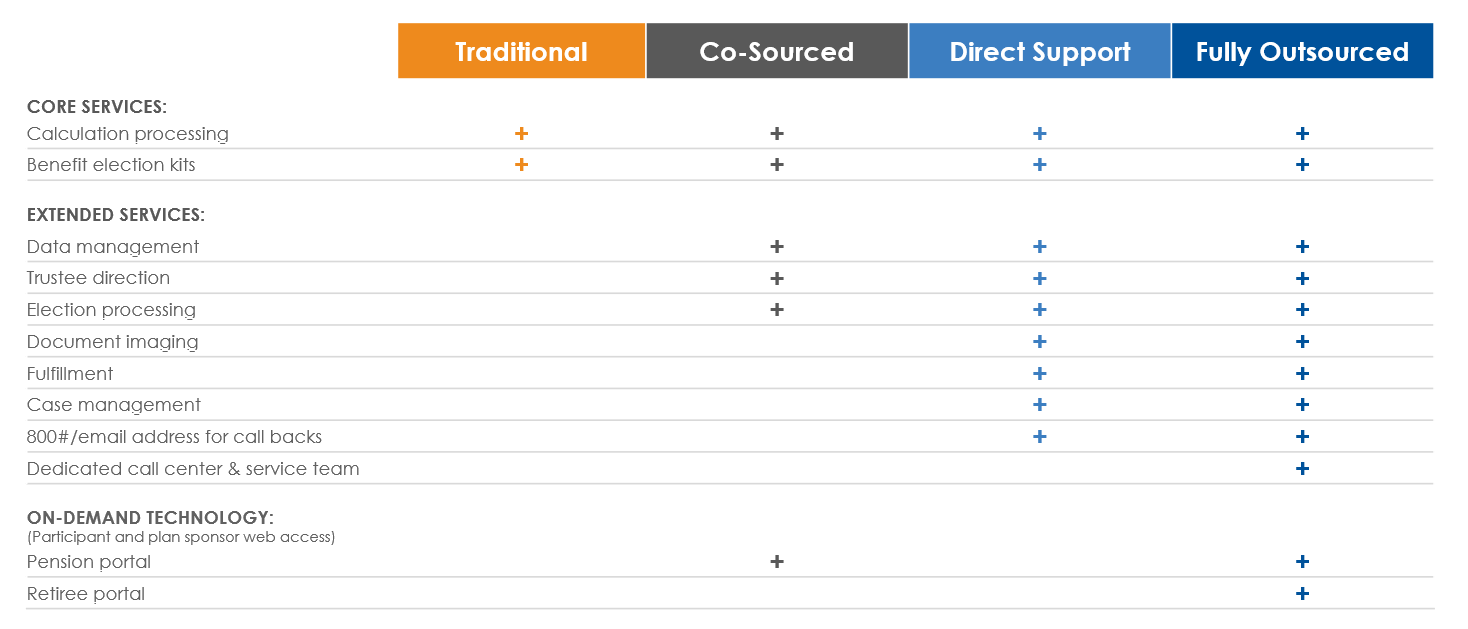Screen dimensions: 1468x629
Task: Click the Dedicated call center & service team label
Action: [193, 469]
